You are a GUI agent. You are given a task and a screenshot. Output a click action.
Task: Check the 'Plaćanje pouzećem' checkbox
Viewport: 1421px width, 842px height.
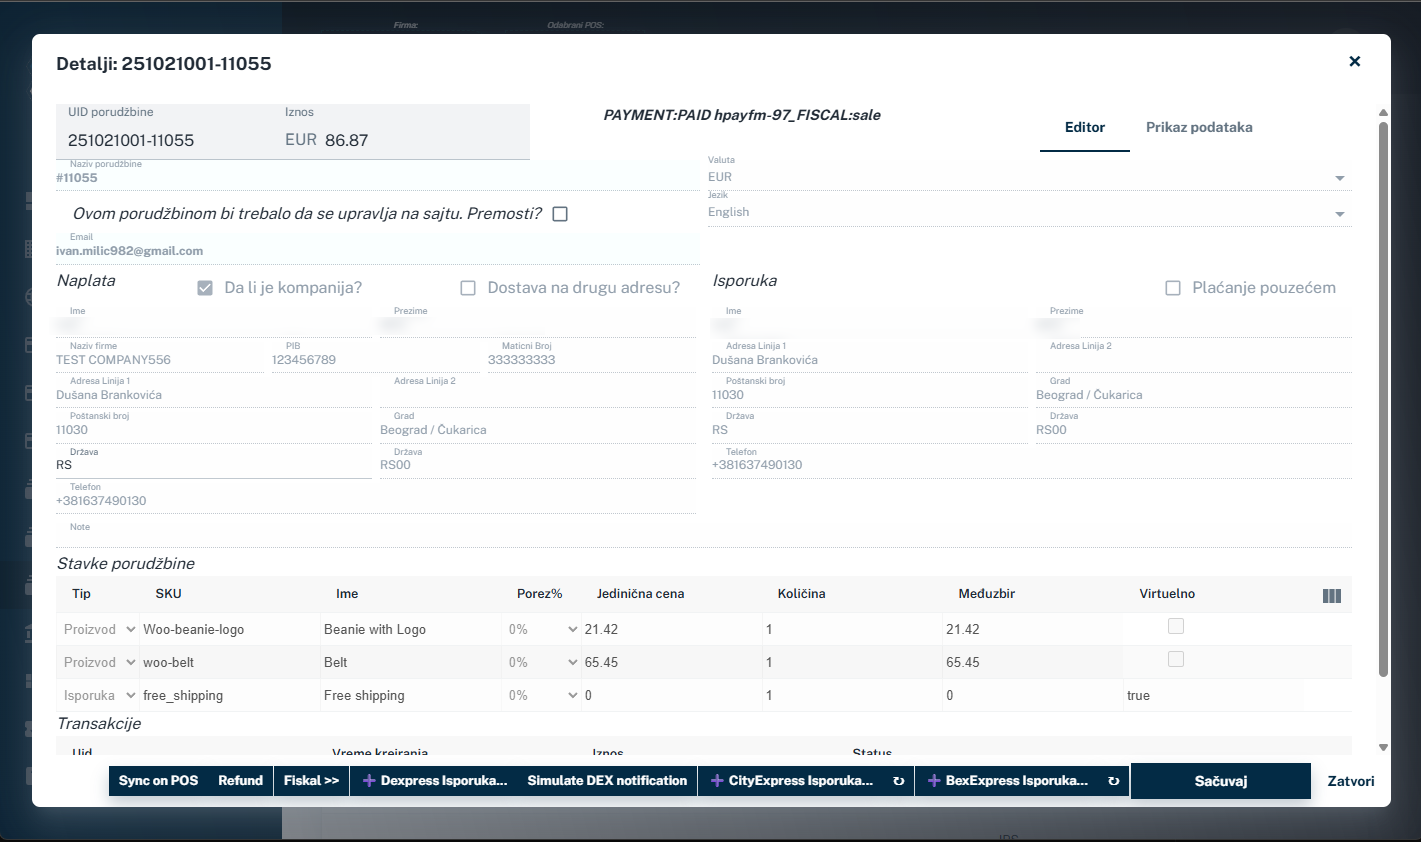click(1173, 288)
